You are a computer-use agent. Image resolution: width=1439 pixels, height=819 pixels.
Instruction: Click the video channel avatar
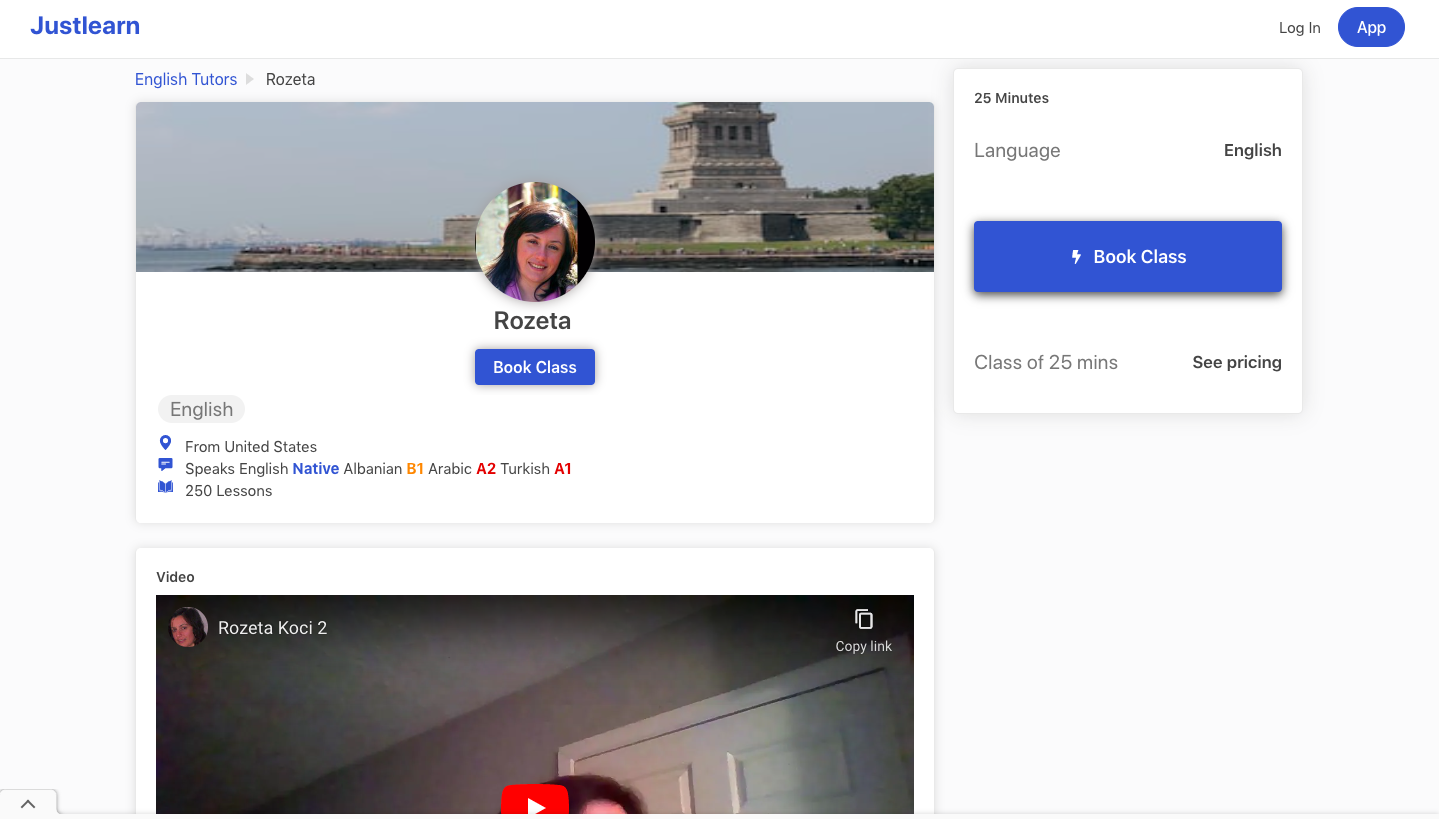click(x=188, y=628)
